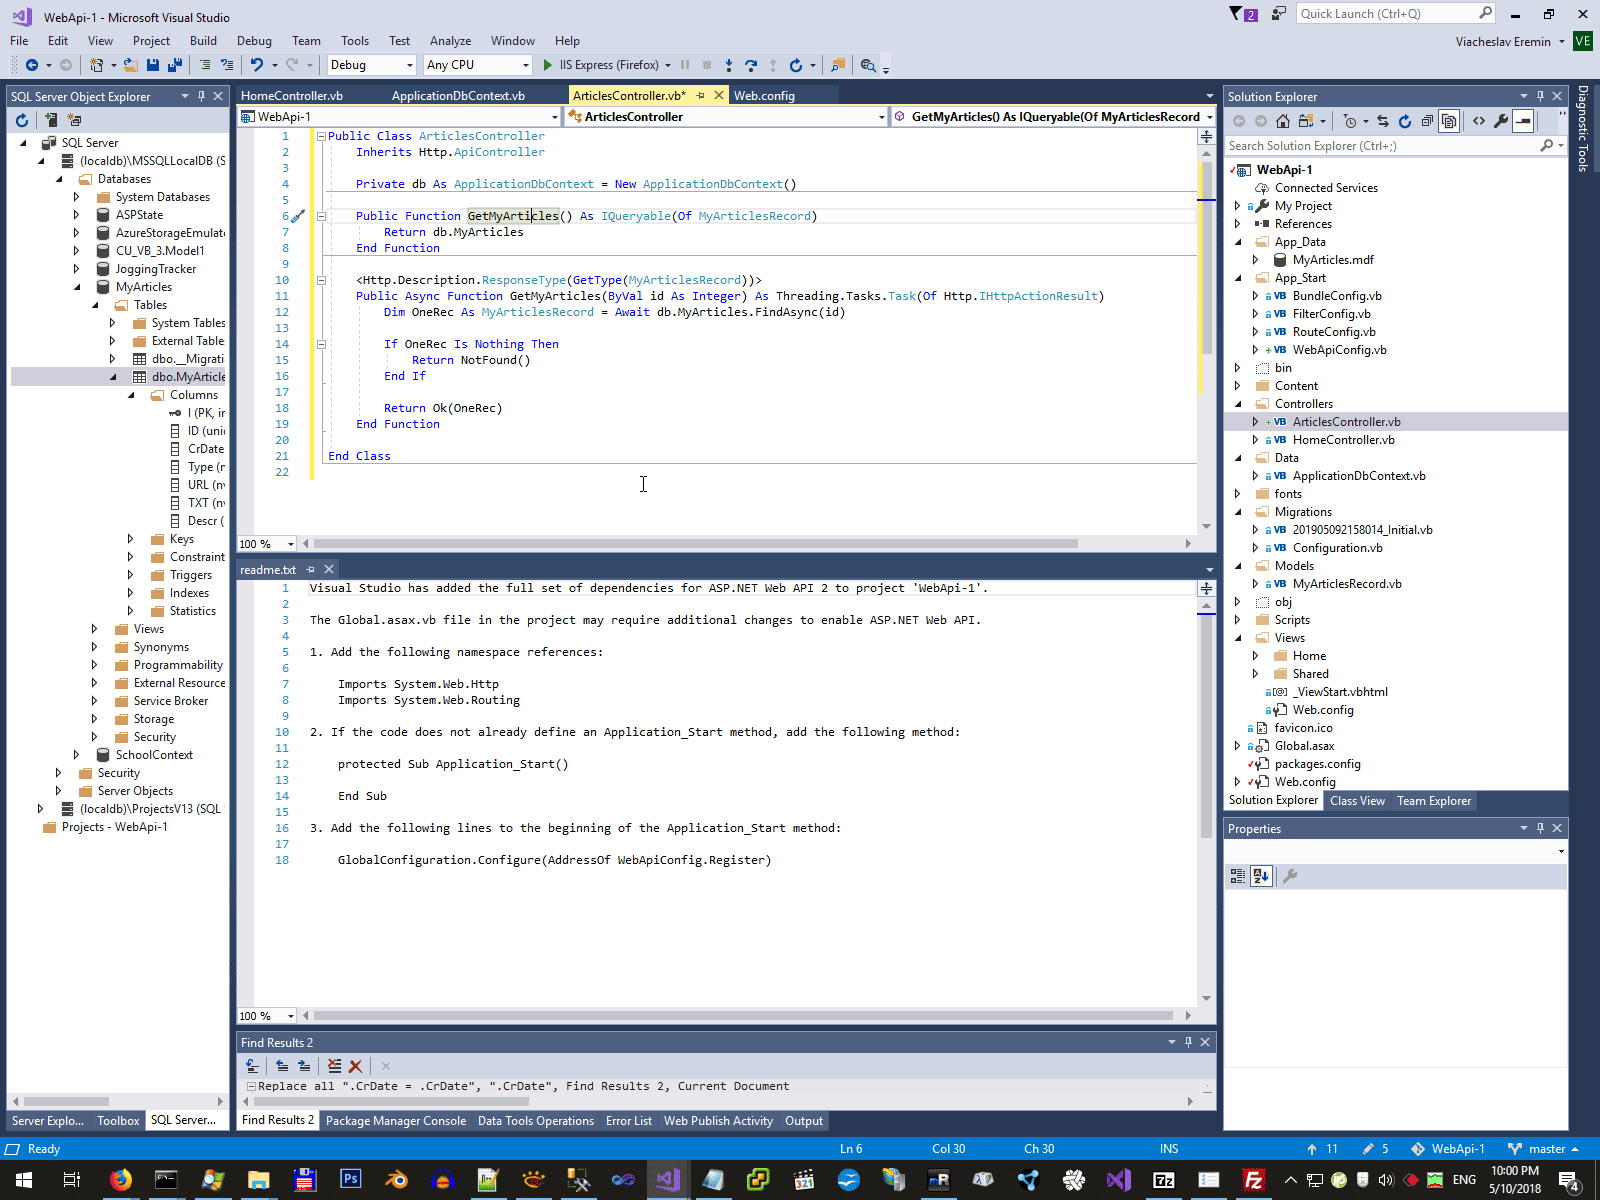Expand the Scripts folder in Solution Explorer
The image size is (1600, 1200).
coord(1238,620)
